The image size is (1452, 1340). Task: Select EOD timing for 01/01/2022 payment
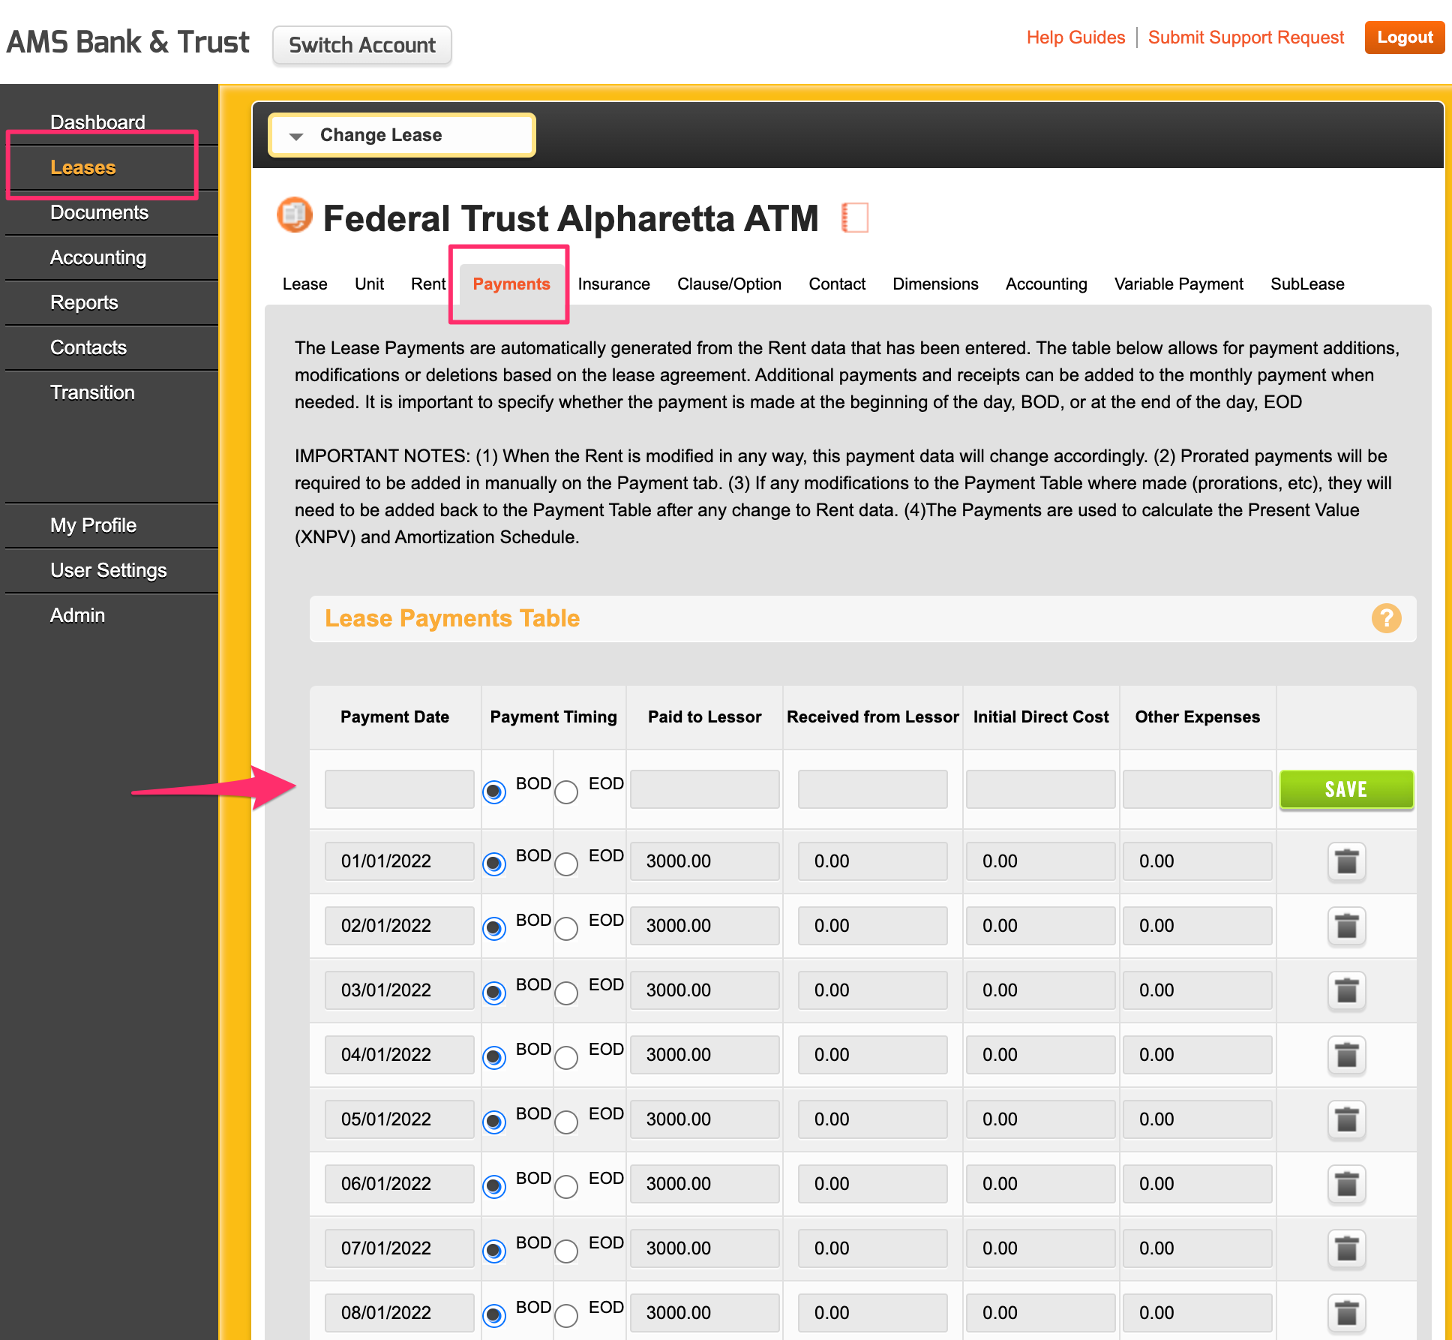click(x=566, y=864)
